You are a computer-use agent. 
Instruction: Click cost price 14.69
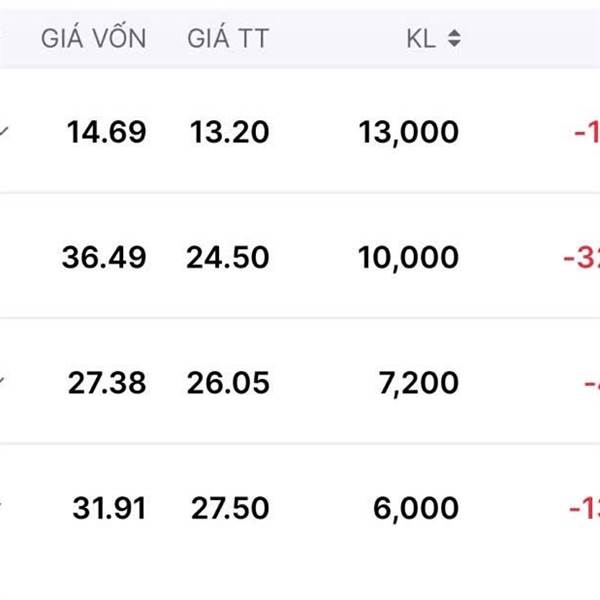(x=107, y=132)
